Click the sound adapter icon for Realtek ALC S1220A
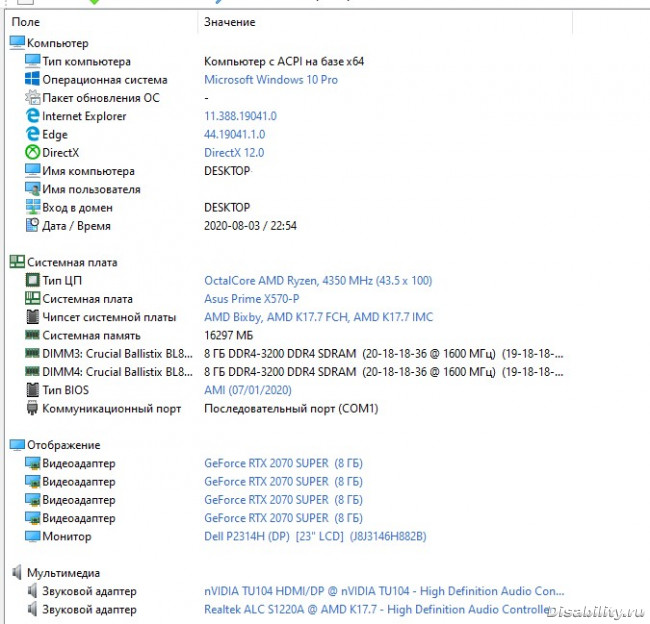Screen dimensions: 650x624 (x=32, y=609)
